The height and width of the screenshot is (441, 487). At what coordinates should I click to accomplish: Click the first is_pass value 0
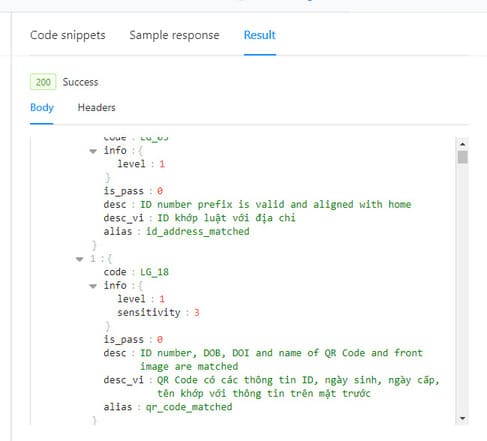point(160,191)
